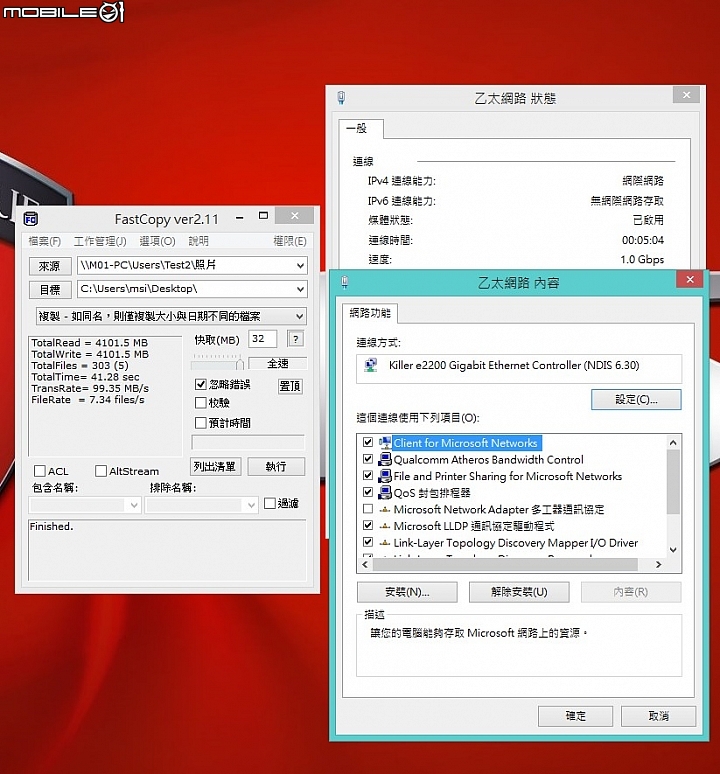720x774 pixels.
Task: Enable the 校驗 verify checkbox
Action: pos(200,403)
